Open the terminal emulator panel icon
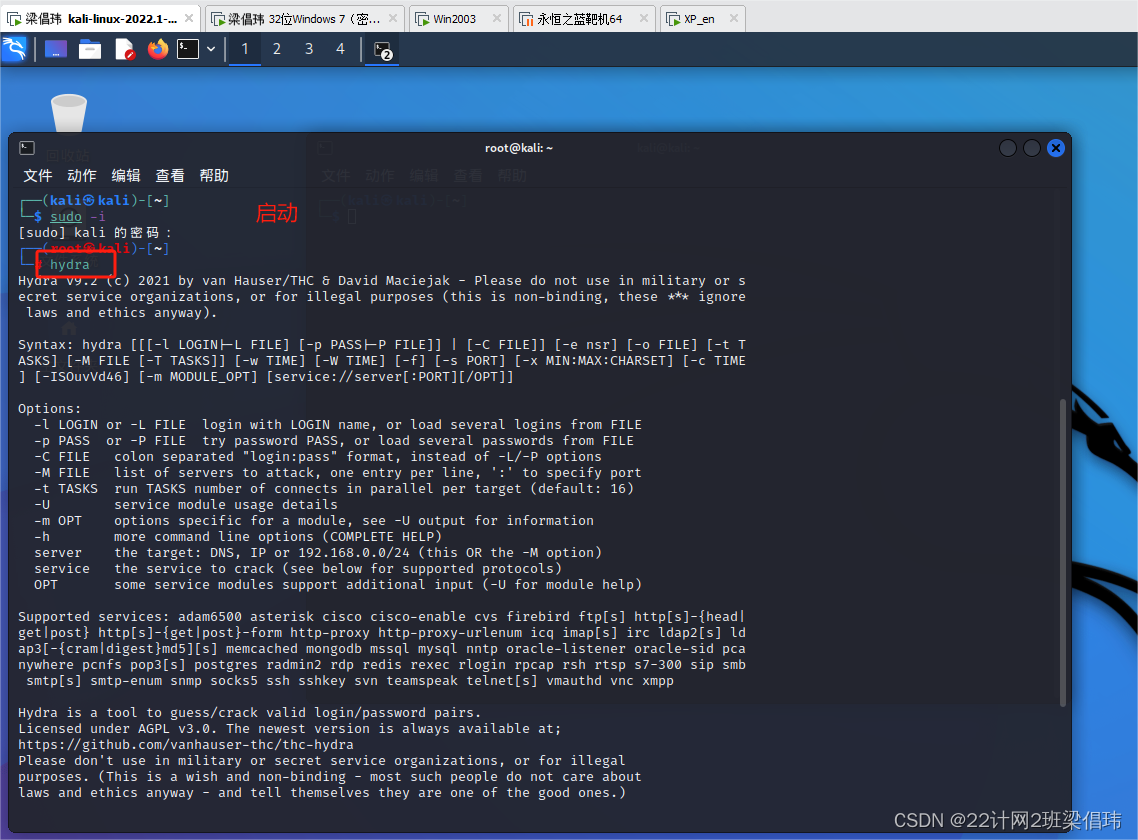The height and width of the screenshot is (840, 1138). 188,49
